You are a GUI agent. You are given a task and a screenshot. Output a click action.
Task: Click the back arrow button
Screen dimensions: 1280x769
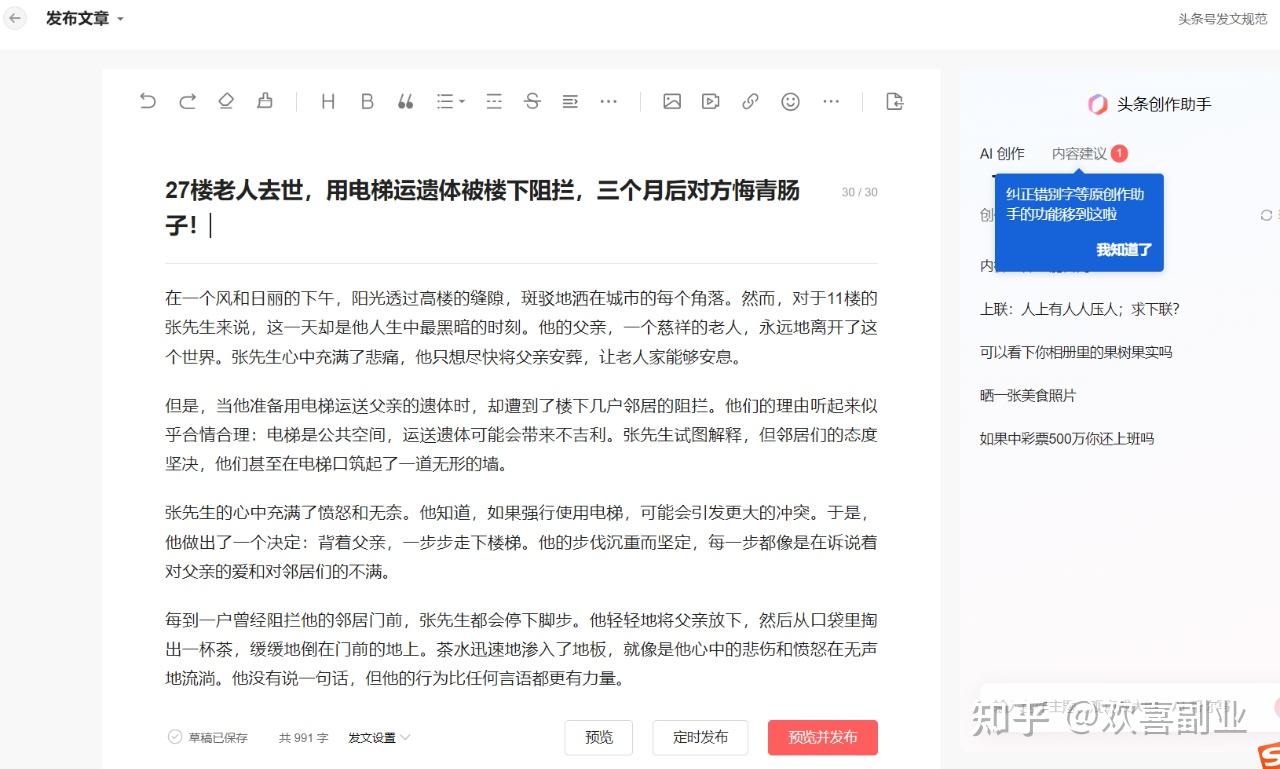coord(15,18)
